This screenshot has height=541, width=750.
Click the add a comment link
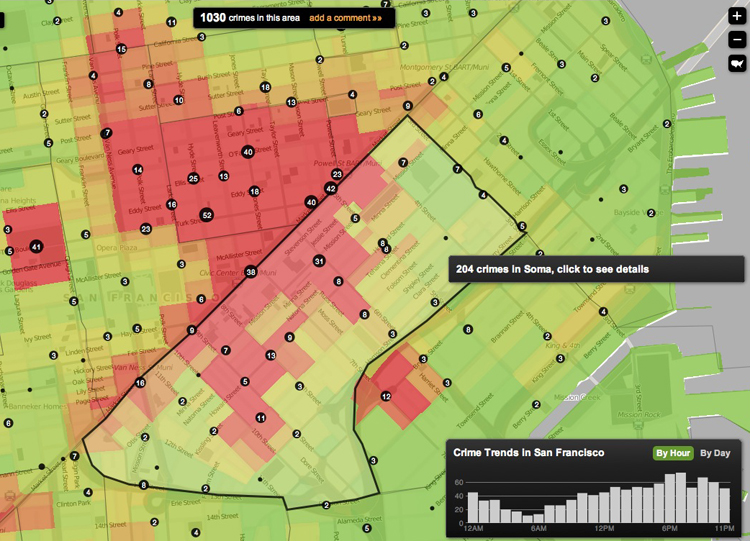[x=345, y=17]
